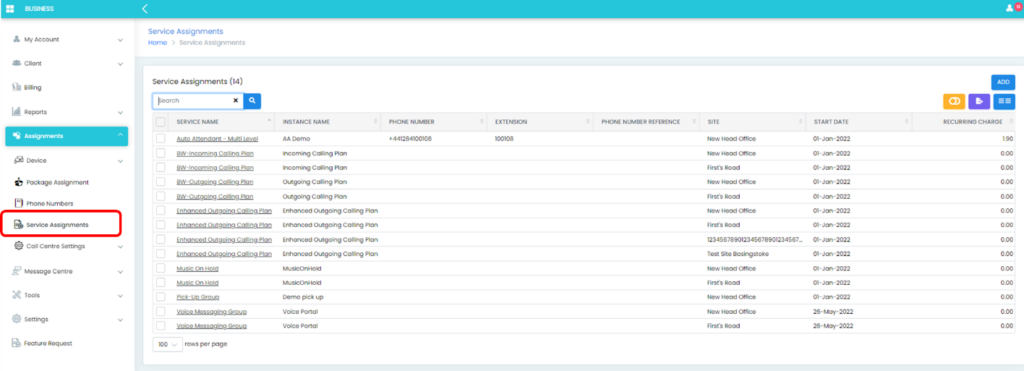Click the orange toolbar icon button
This screenshot has height=371, width=1024.
(x=954, y=101)
